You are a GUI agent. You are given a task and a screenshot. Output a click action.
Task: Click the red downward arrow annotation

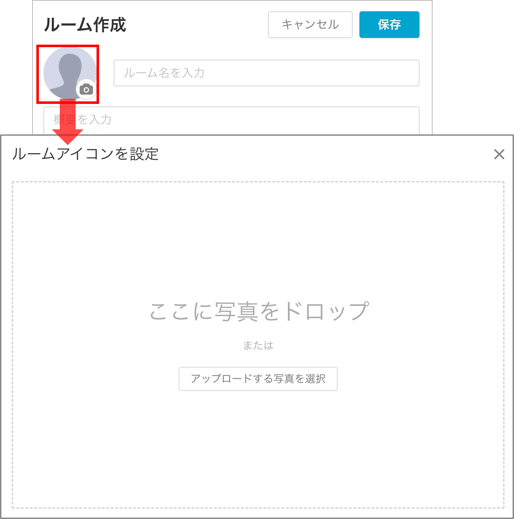coord(68,121)
